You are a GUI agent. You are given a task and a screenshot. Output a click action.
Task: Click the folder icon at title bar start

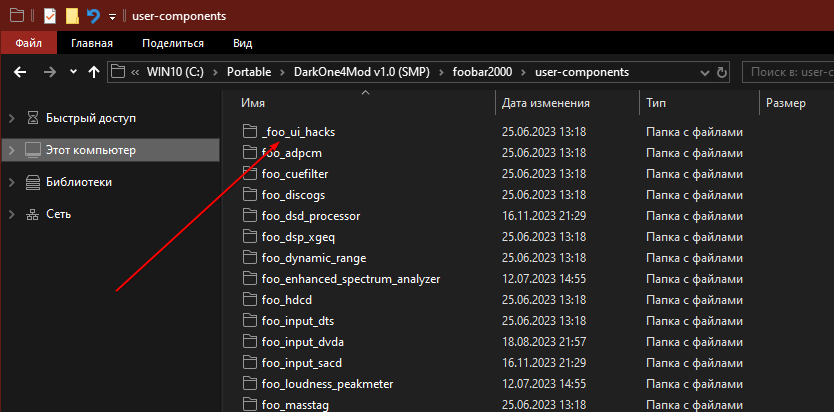coord(17,16)
